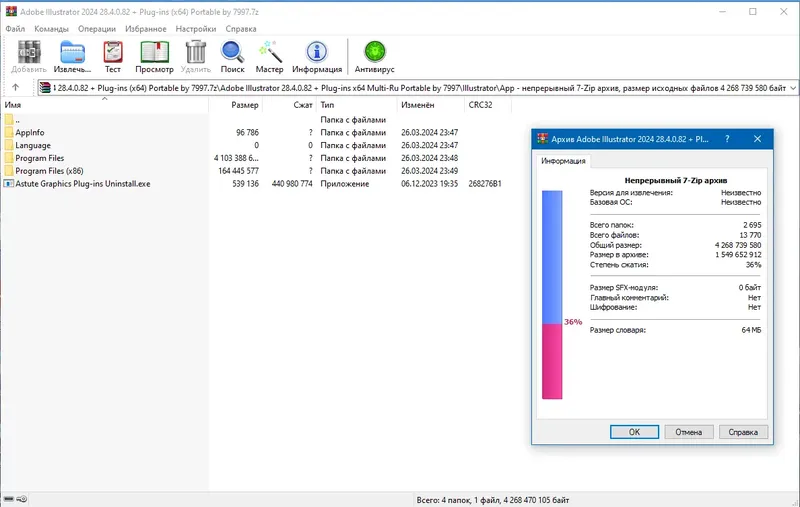Run the Тест archive test tool
This screenshot has width=800, height=507.
[x=113, y=53]
